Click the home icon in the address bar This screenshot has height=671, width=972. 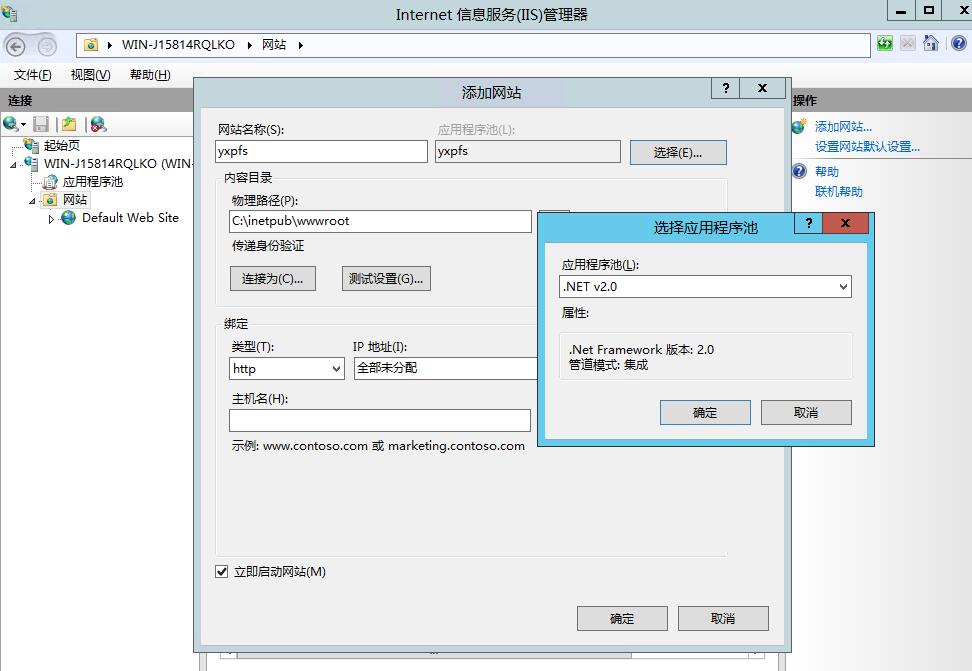930,44
